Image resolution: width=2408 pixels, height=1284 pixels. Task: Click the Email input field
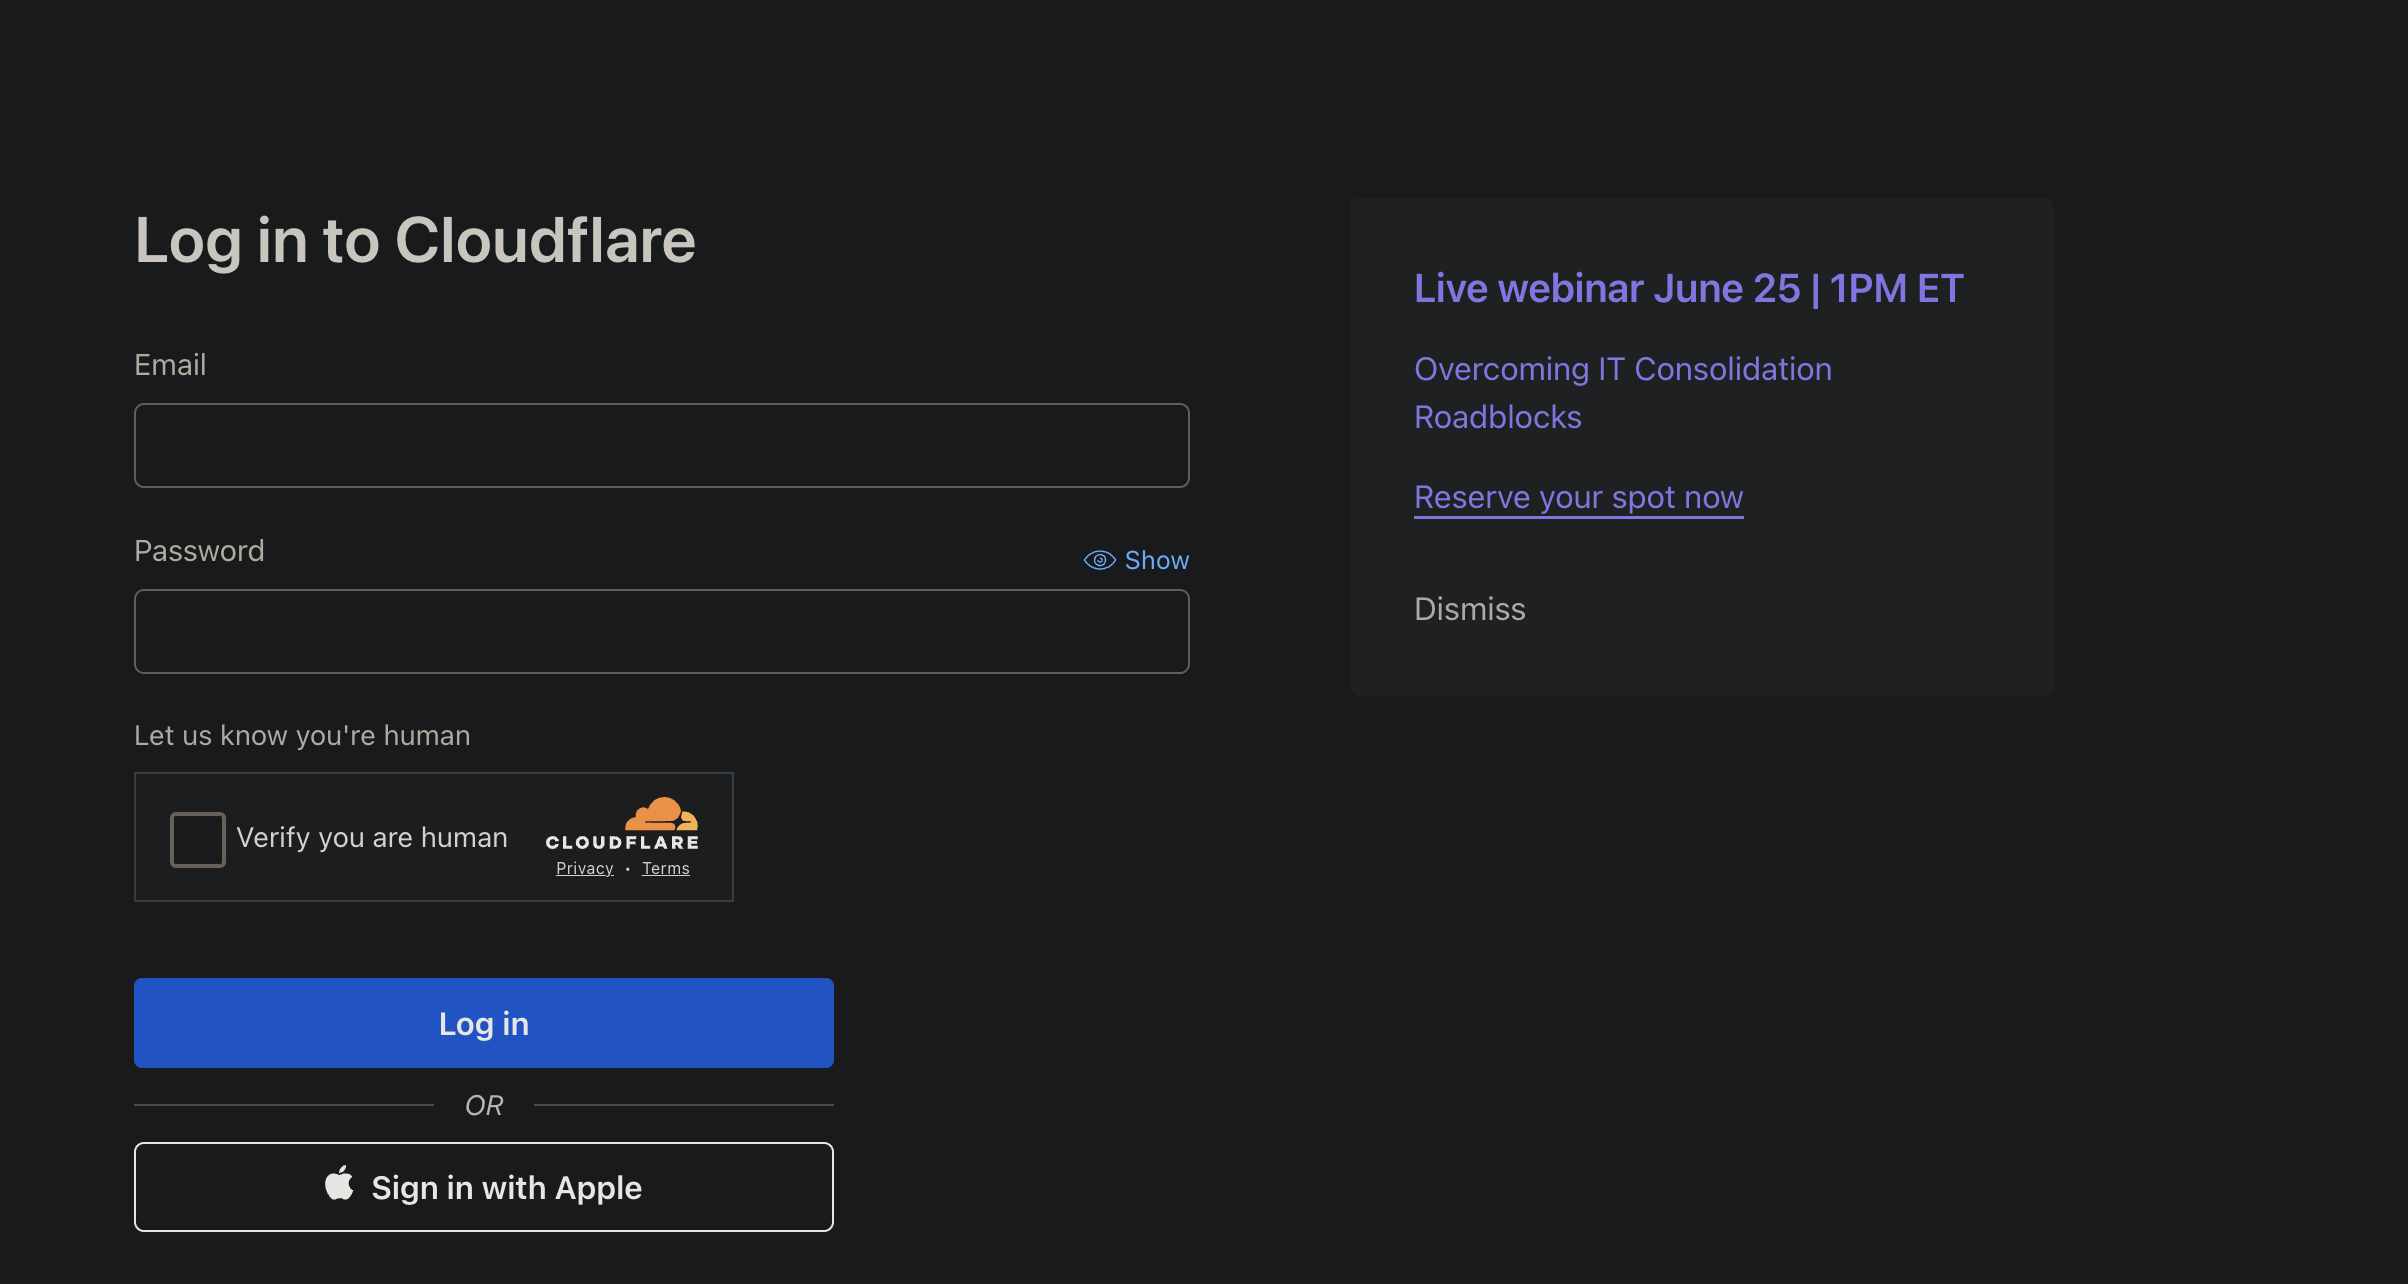pyautogui.click(x=661, y=445)
